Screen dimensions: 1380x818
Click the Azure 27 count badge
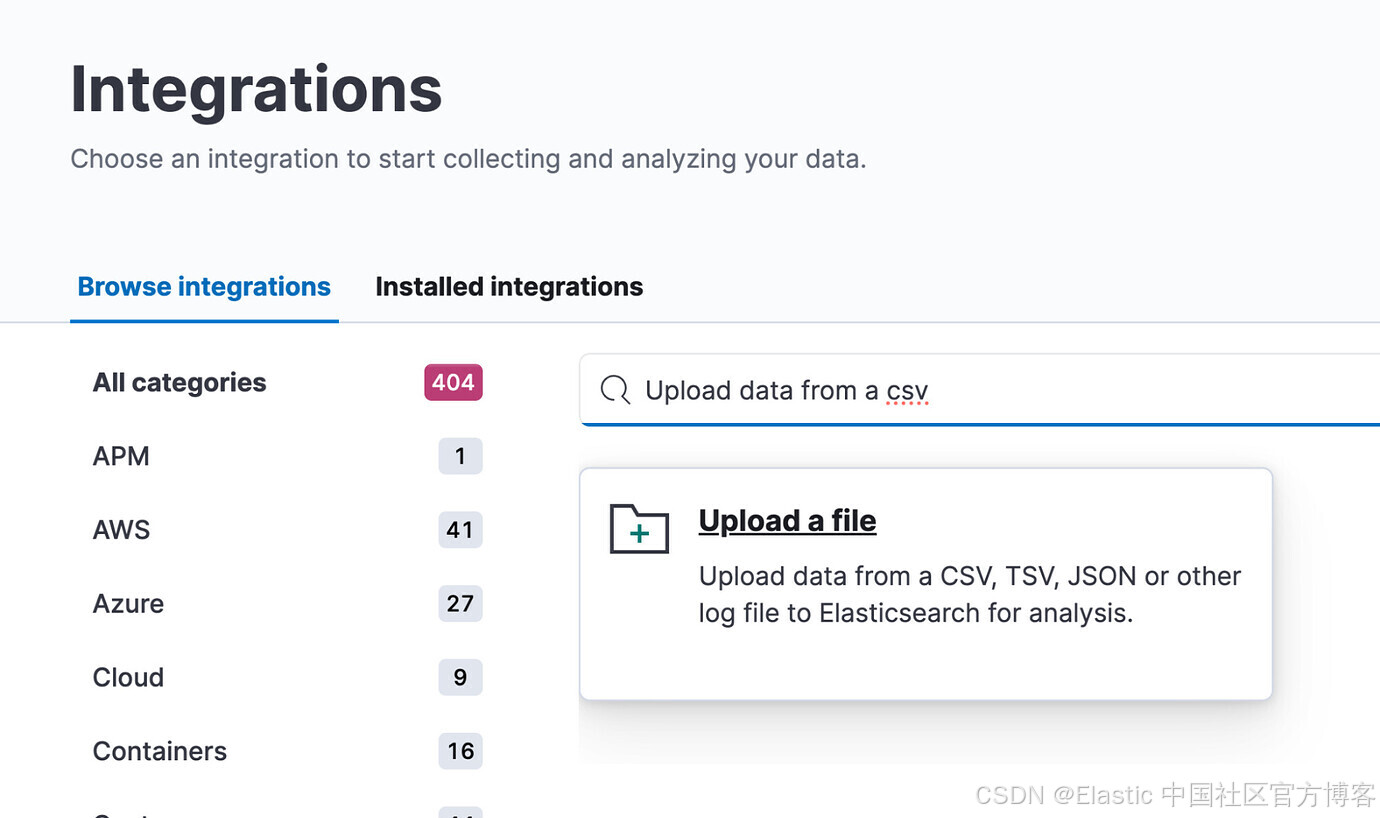(460, 604)
